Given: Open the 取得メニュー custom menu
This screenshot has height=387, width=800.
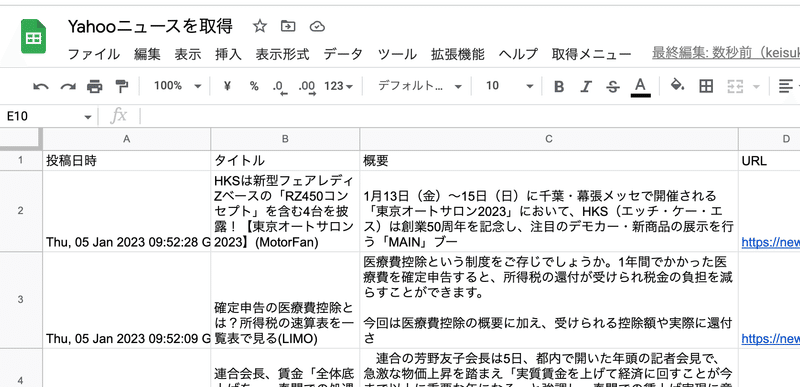Looking at the screenshot, I should point(591,54).
